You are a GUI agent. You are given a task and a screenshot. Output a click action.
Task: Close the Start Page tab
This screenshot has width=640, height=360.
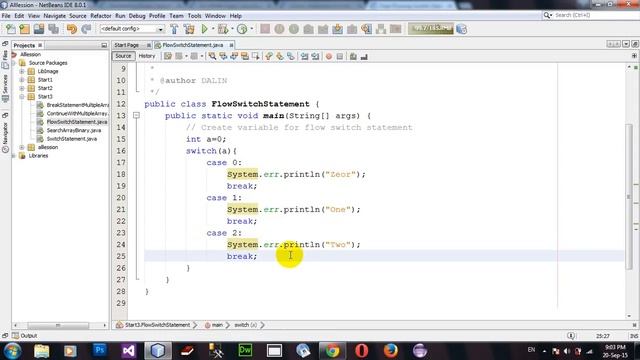(x=149, y=45)
